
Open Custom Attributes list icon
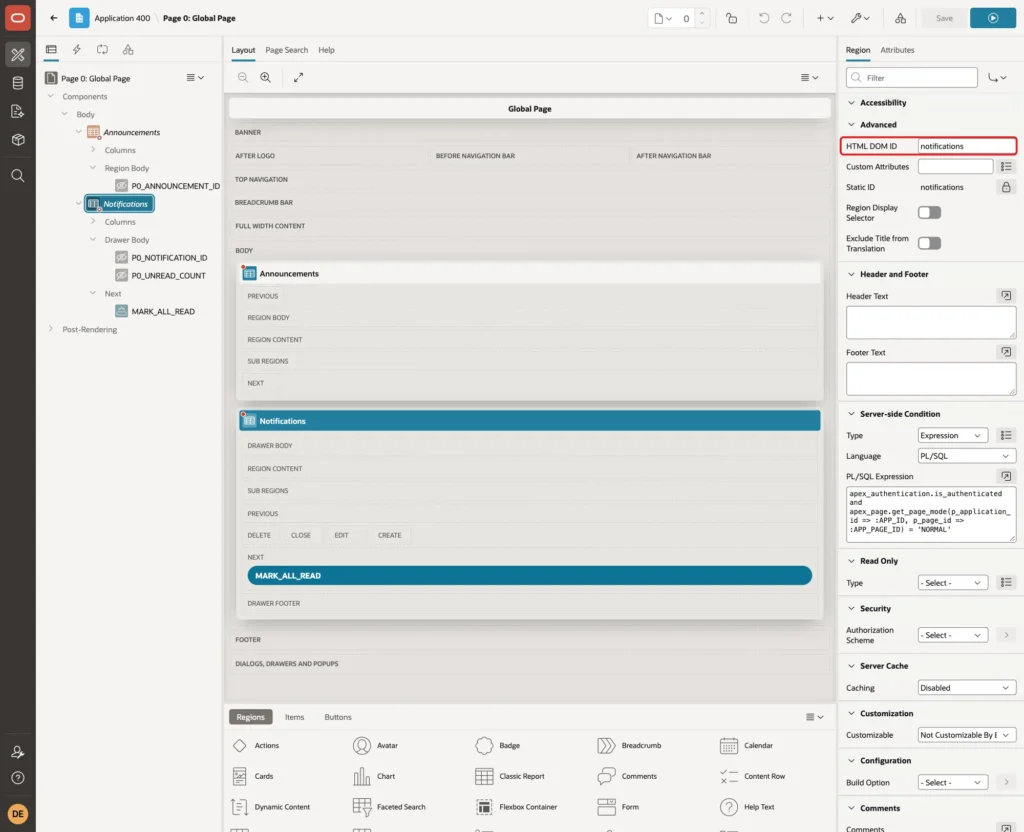pos(1006,167)
